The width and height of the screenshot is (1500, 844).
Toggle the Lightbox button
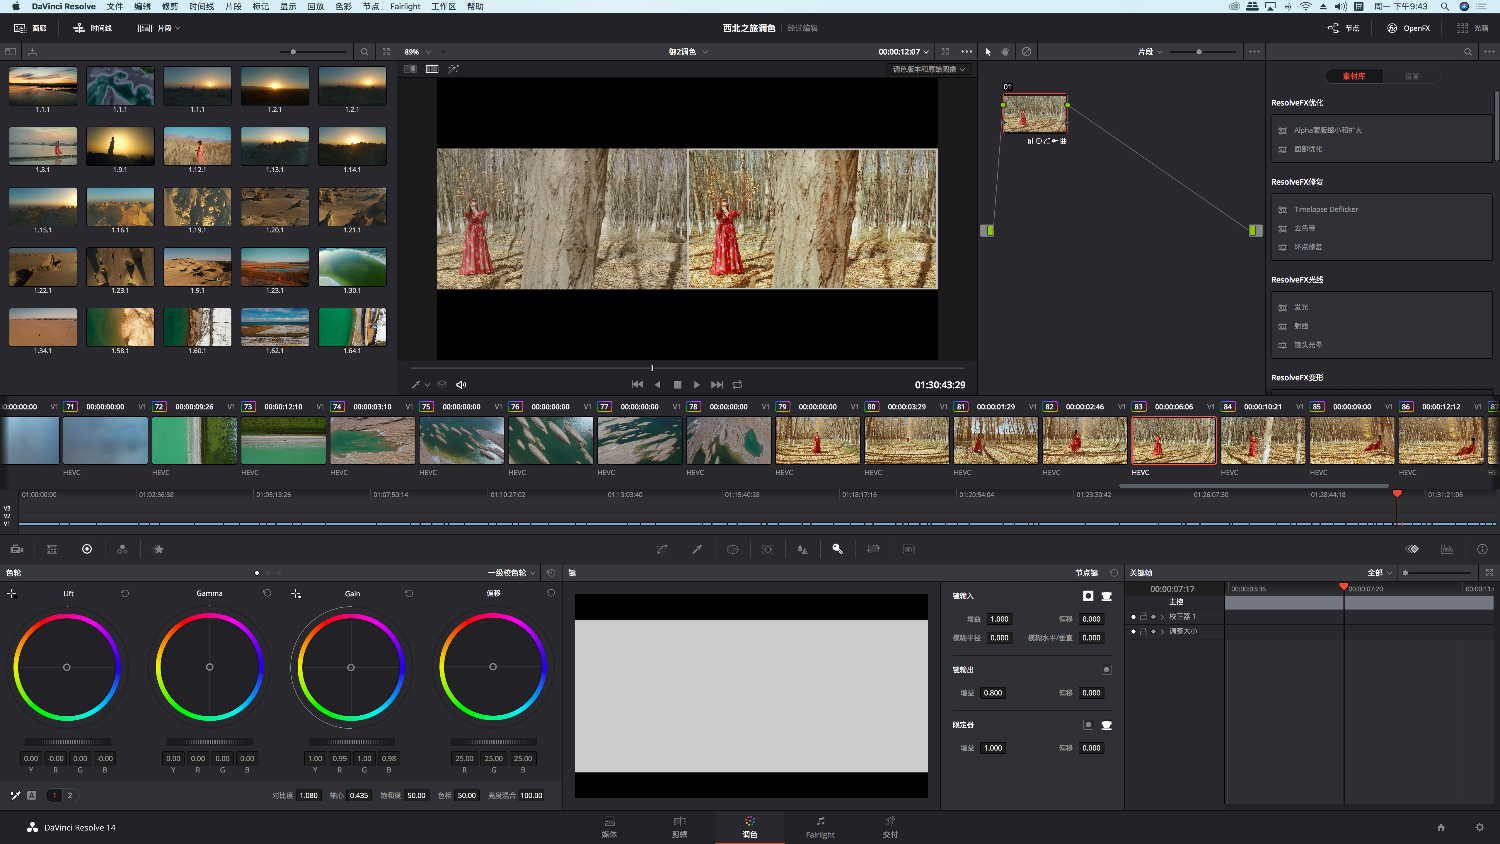1473,28
